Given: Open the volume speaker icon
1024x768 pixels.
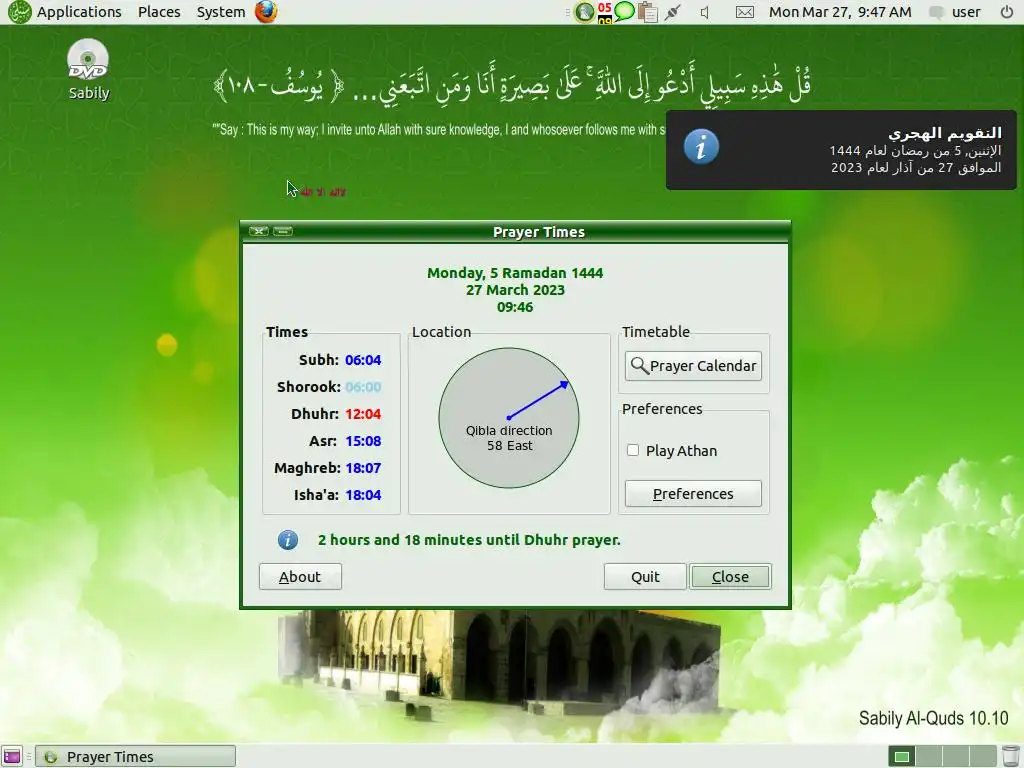Looking at the screenshot, I should pyautogui.click(x=705, y=12).
